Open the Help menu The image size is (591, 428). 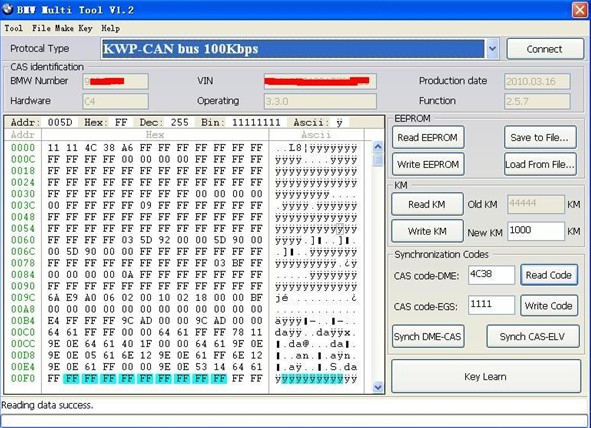tap(110, 28)
